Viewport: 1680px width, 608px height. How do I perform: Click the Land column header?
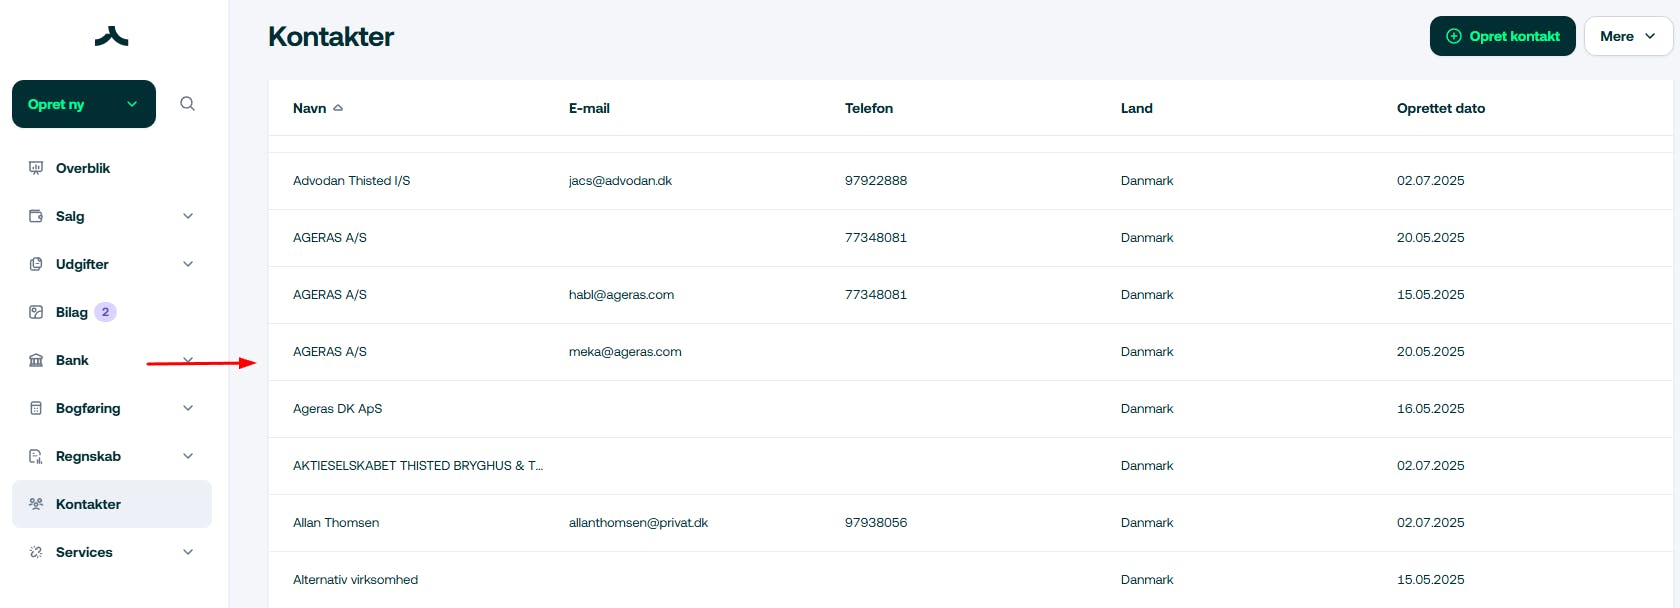click(x=1137, y=108)
